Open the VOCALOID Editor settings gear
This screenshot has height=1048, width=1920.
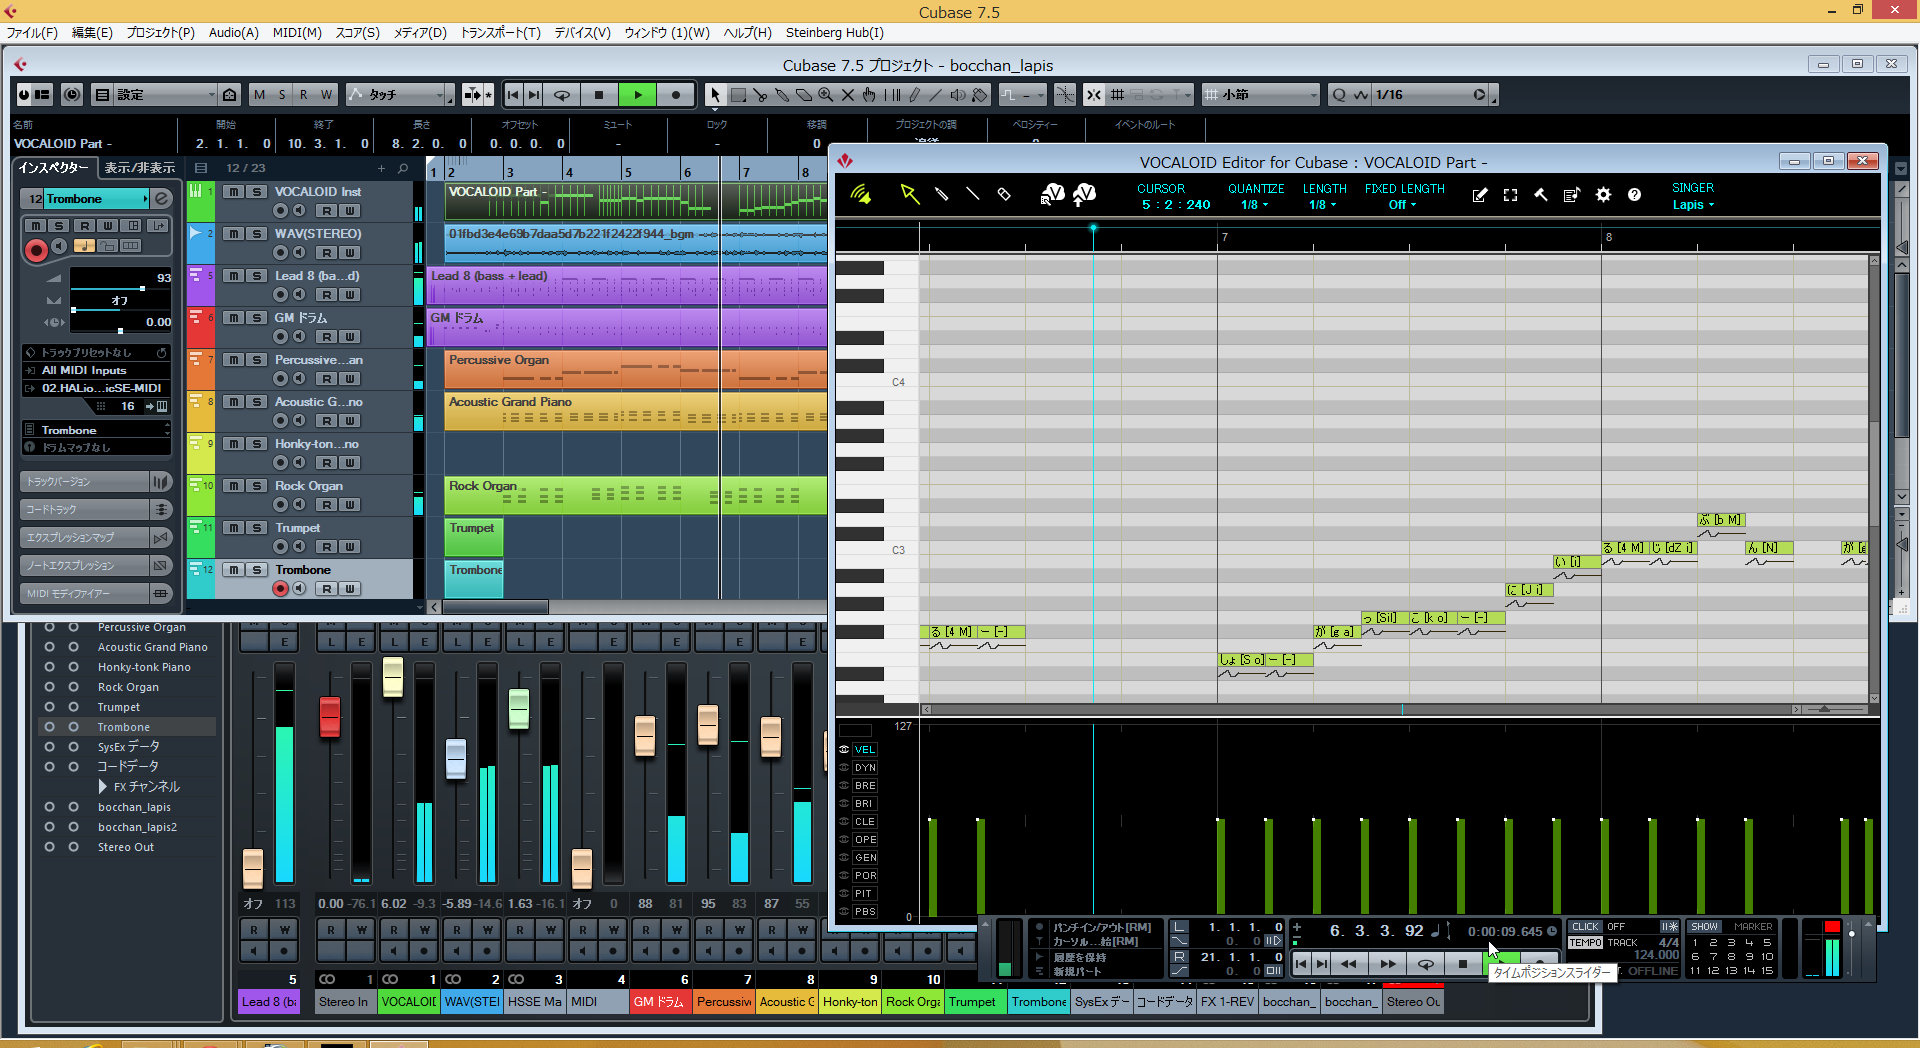click(x=1603, y=195)
